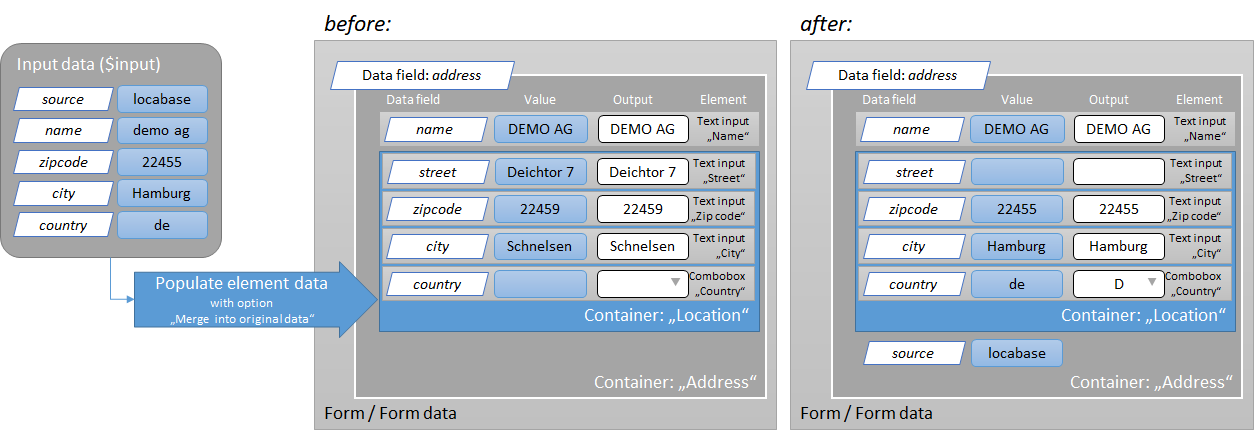The height and width of the screenshot is (436, 1254).
Task: Click the 22455 output field in after panel
Action: [x=1119, y=209]
